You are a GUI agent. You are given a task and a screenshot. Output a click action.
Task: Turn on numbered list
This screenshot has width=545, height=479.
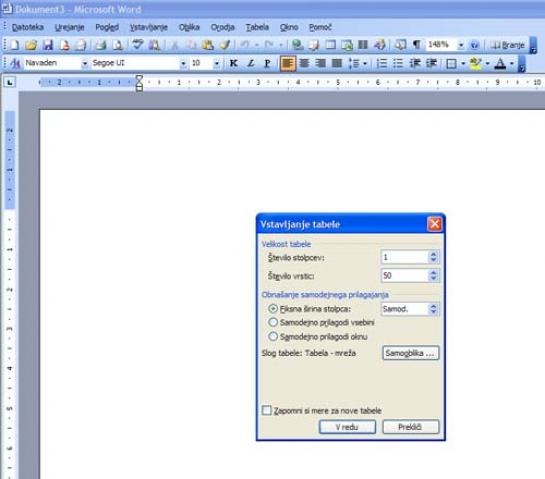click(382, 63)
